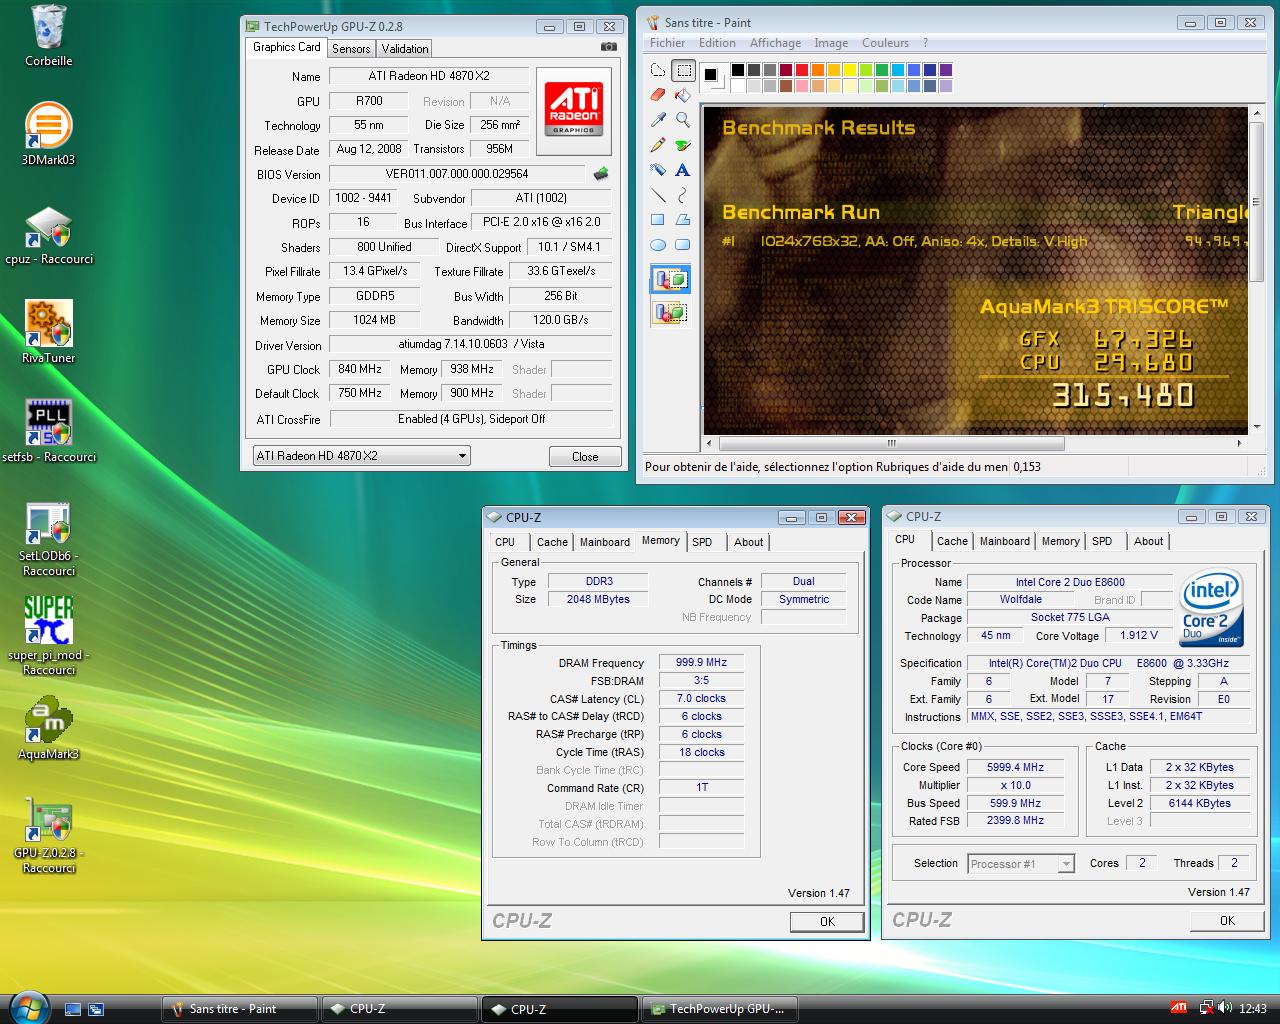Open the About tab in the memory CPU-Z window
1280x1024 pixels.
[x=749, y=542]
